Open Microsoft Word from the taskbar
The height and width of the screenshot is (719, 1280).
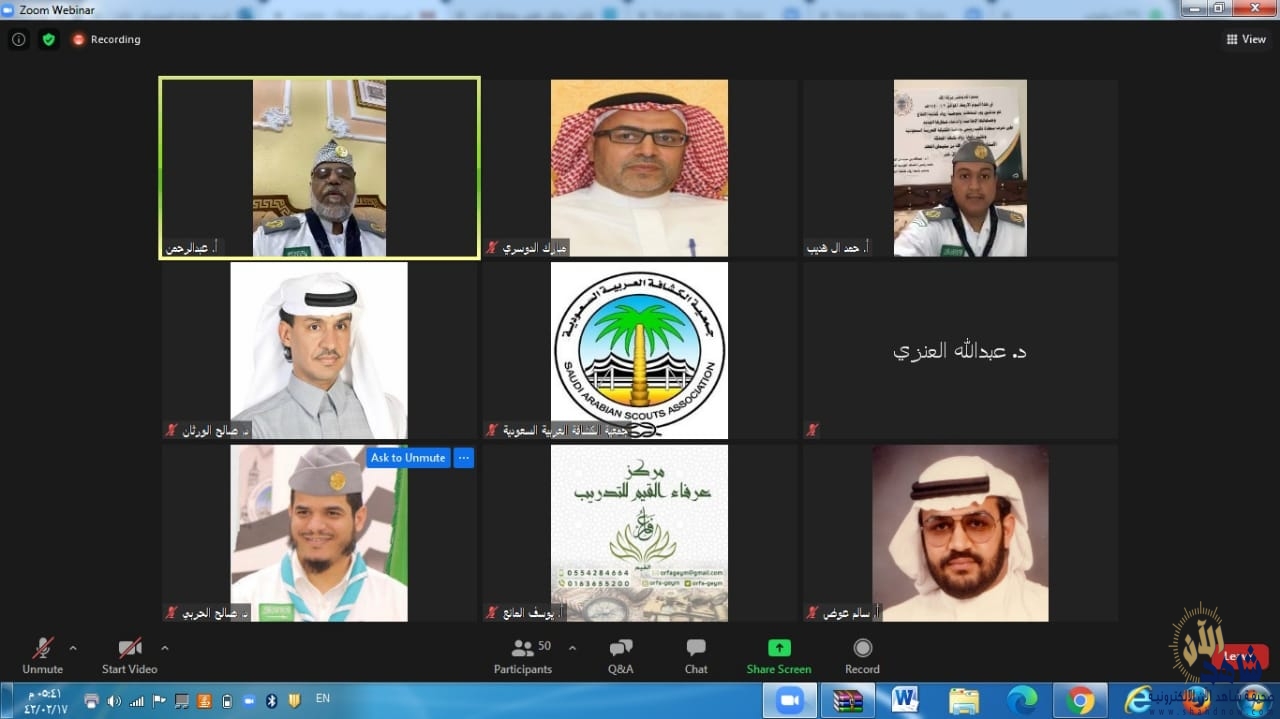[x=905, y=700]
